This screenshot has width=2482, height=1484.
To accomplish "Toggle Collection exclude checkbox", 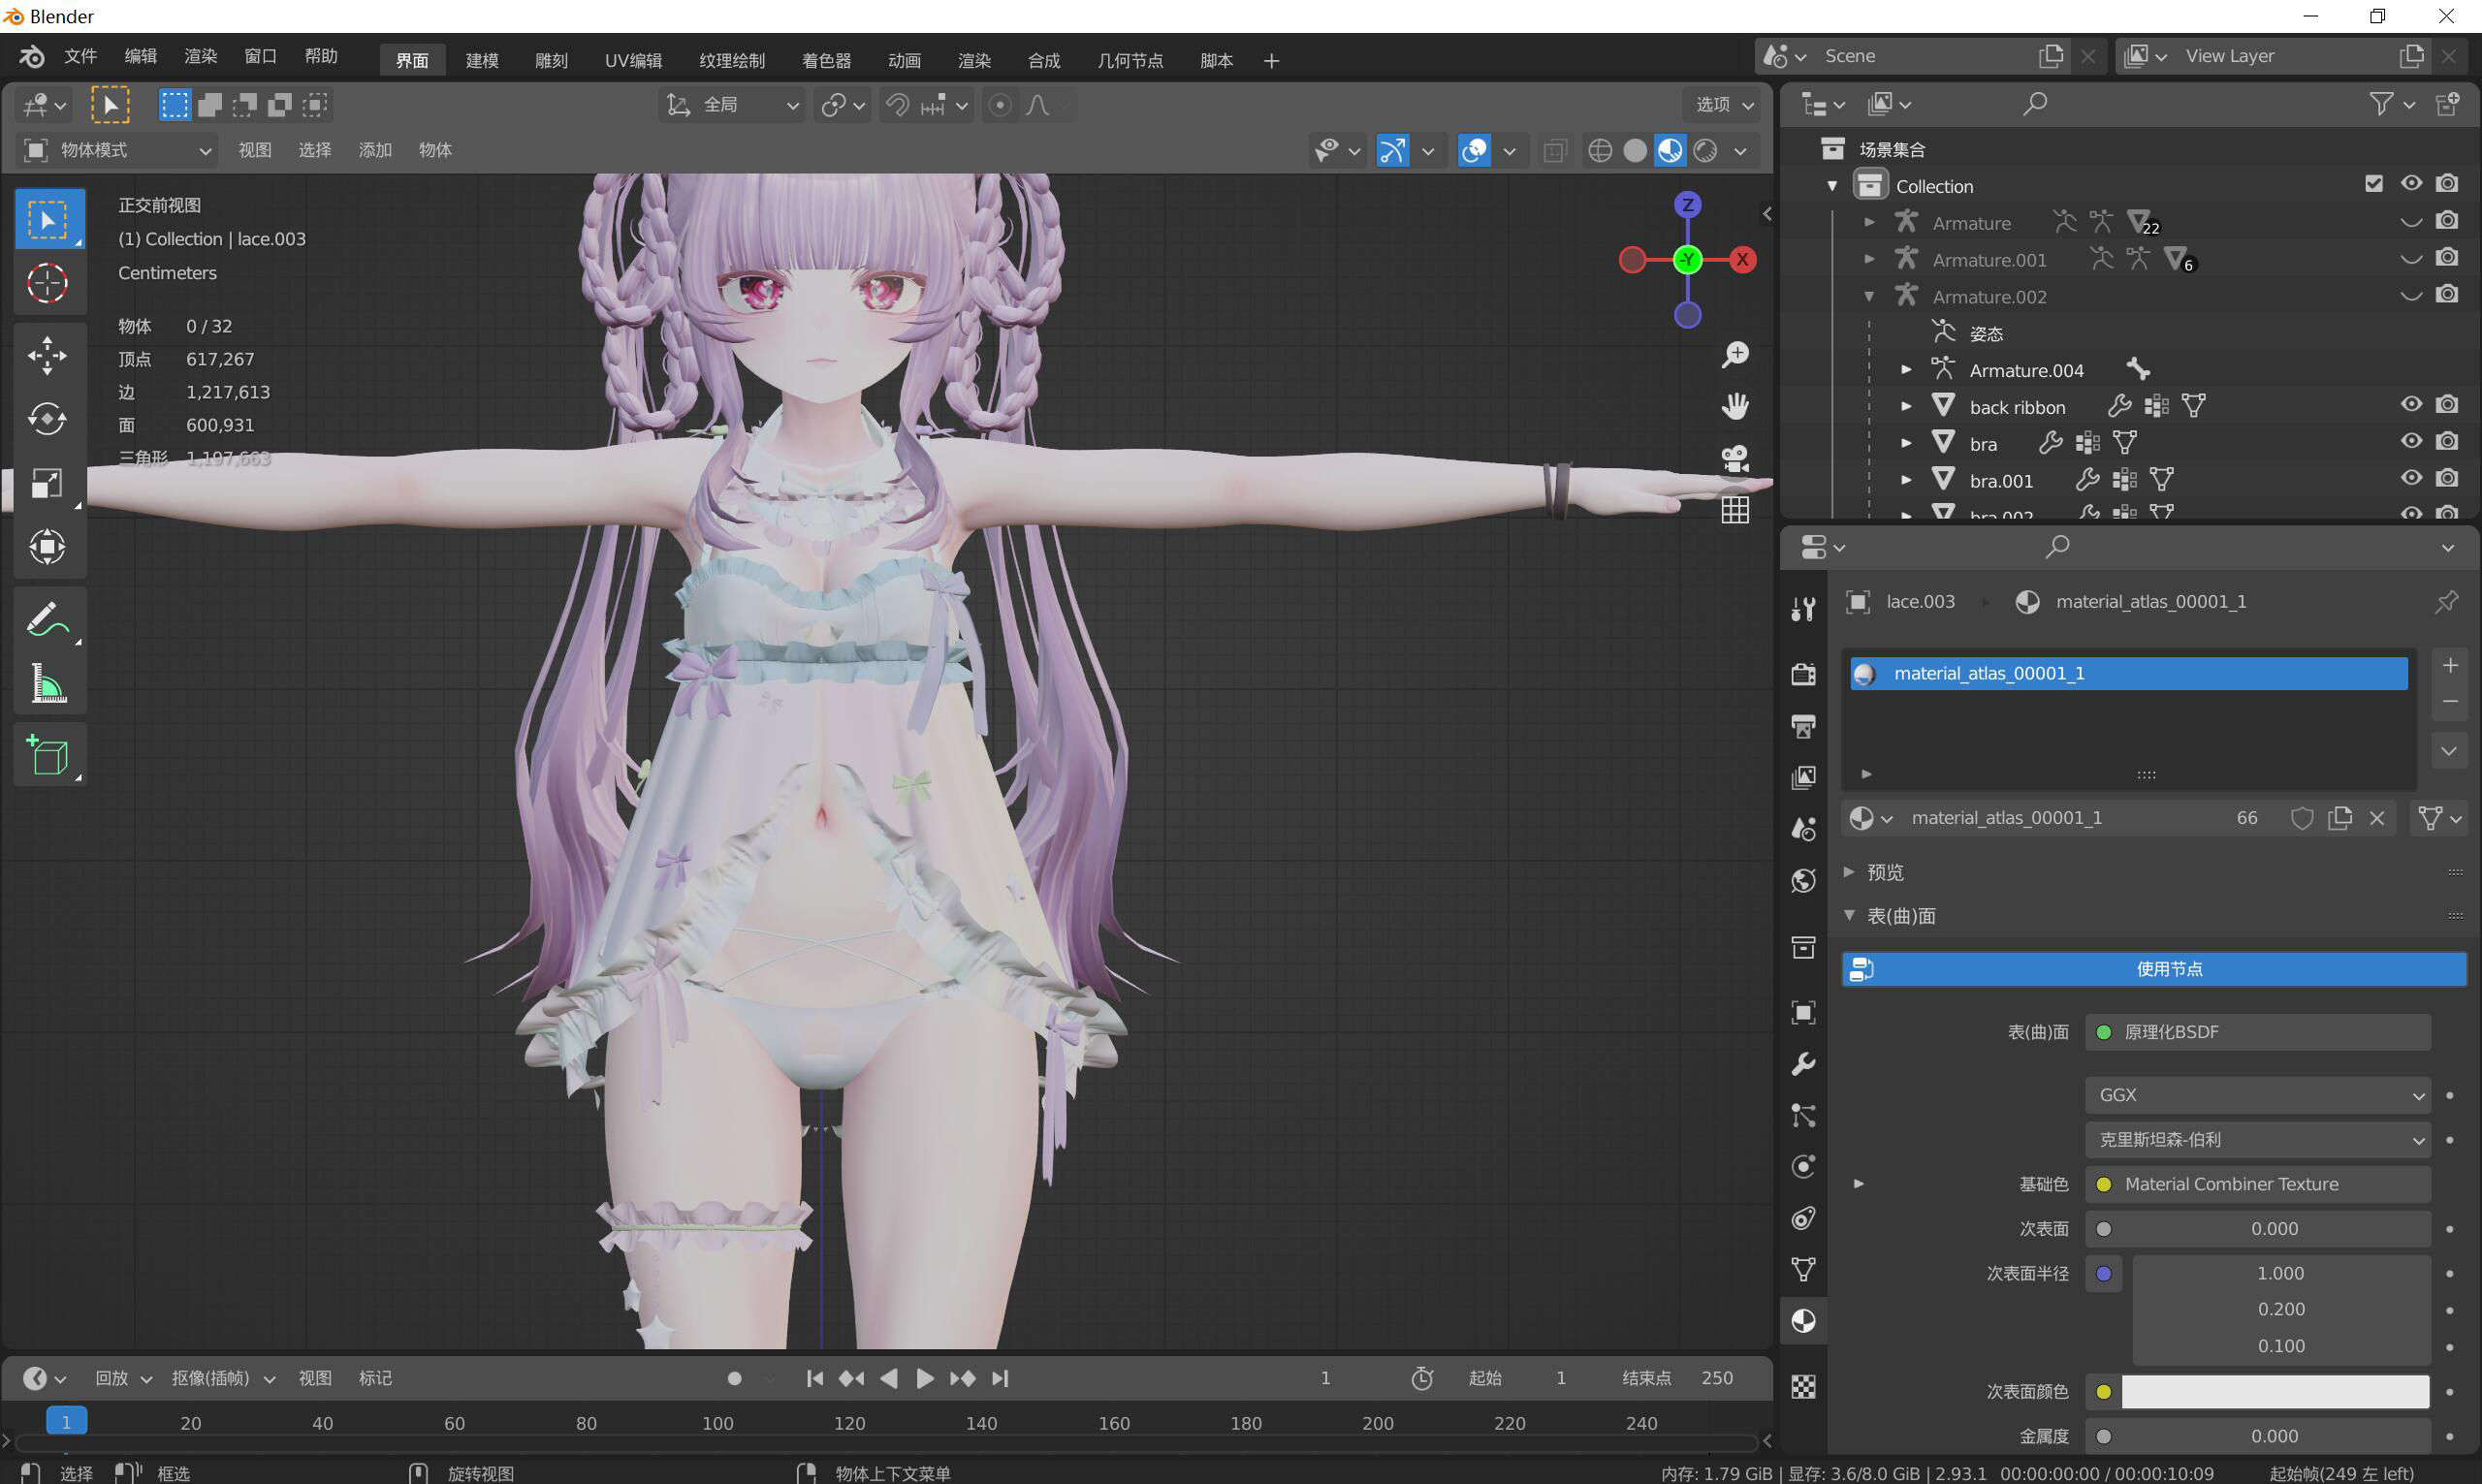I will [x=2374, y=183].
